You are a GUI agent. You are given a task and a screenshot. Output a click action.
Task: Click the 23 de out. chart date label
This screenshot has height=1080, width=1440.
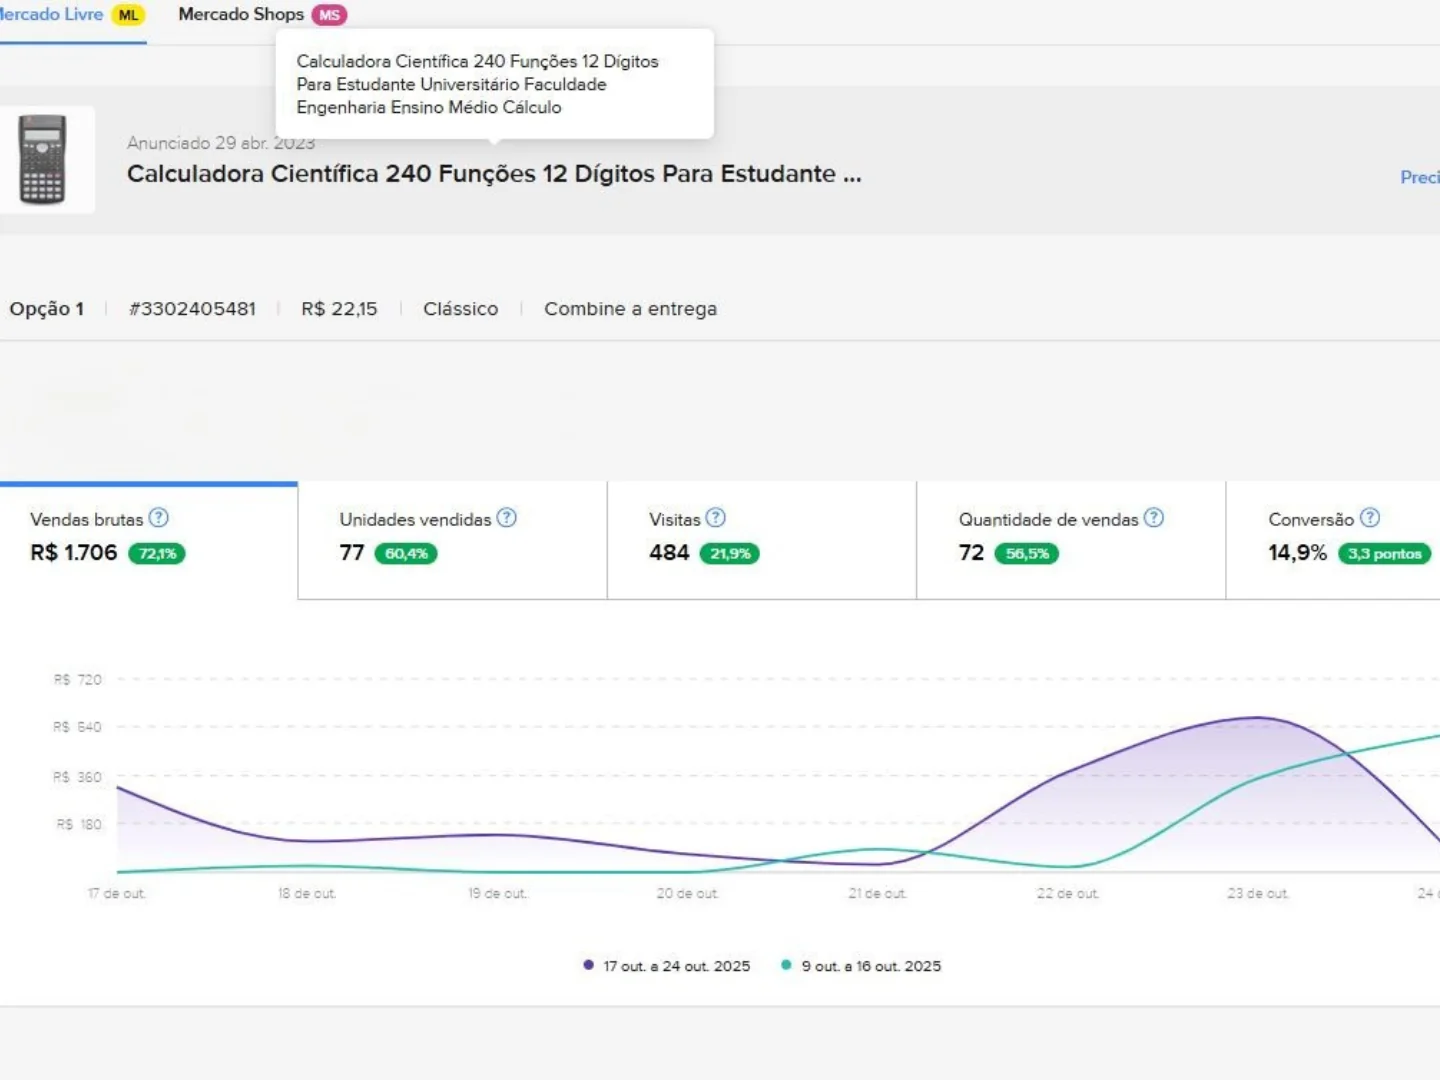point(1258,893)
